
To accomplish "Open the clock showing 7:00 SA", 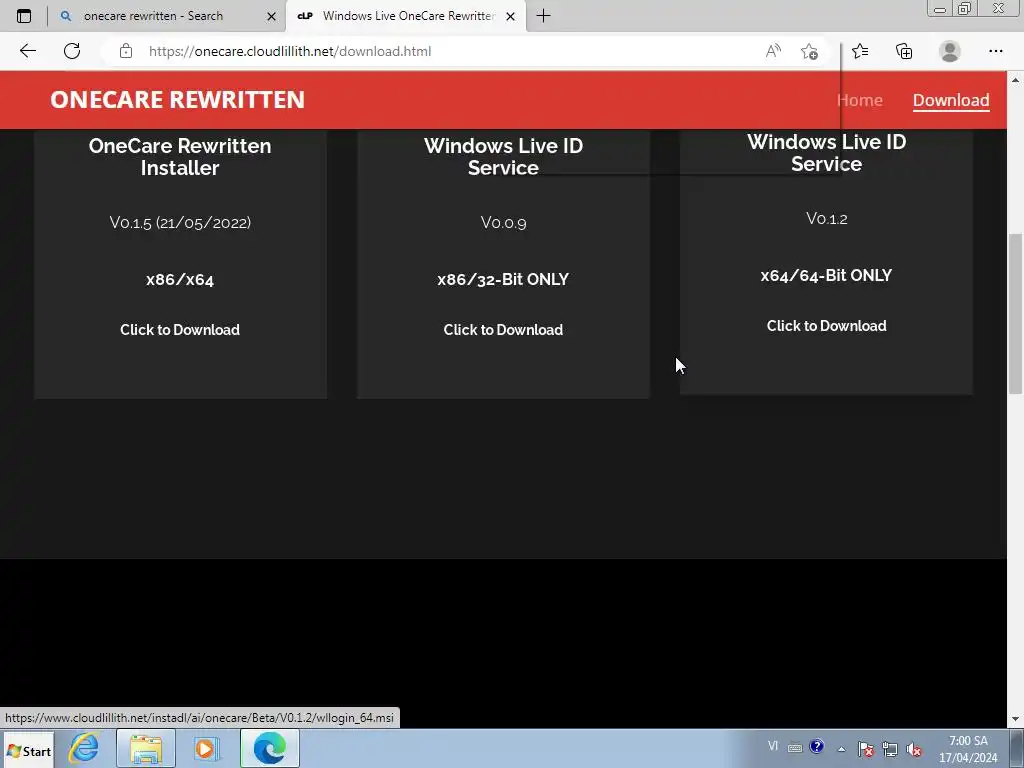I will point(968,749).
